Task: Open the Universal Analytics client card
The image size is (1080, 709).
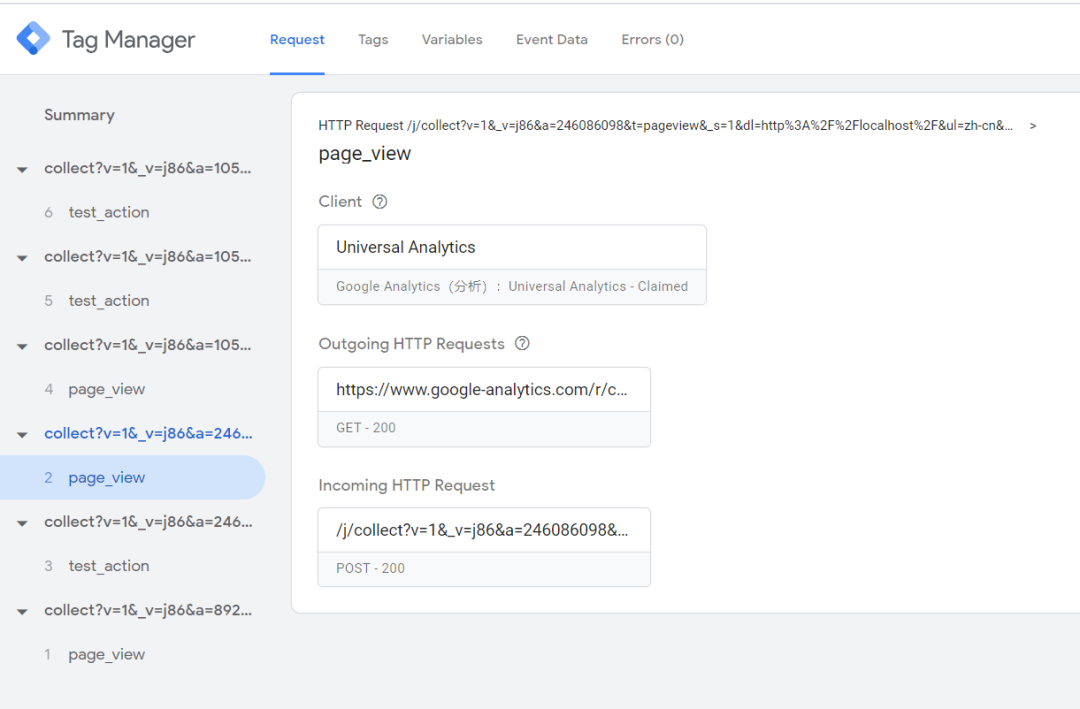Action: tap(512, 265)
